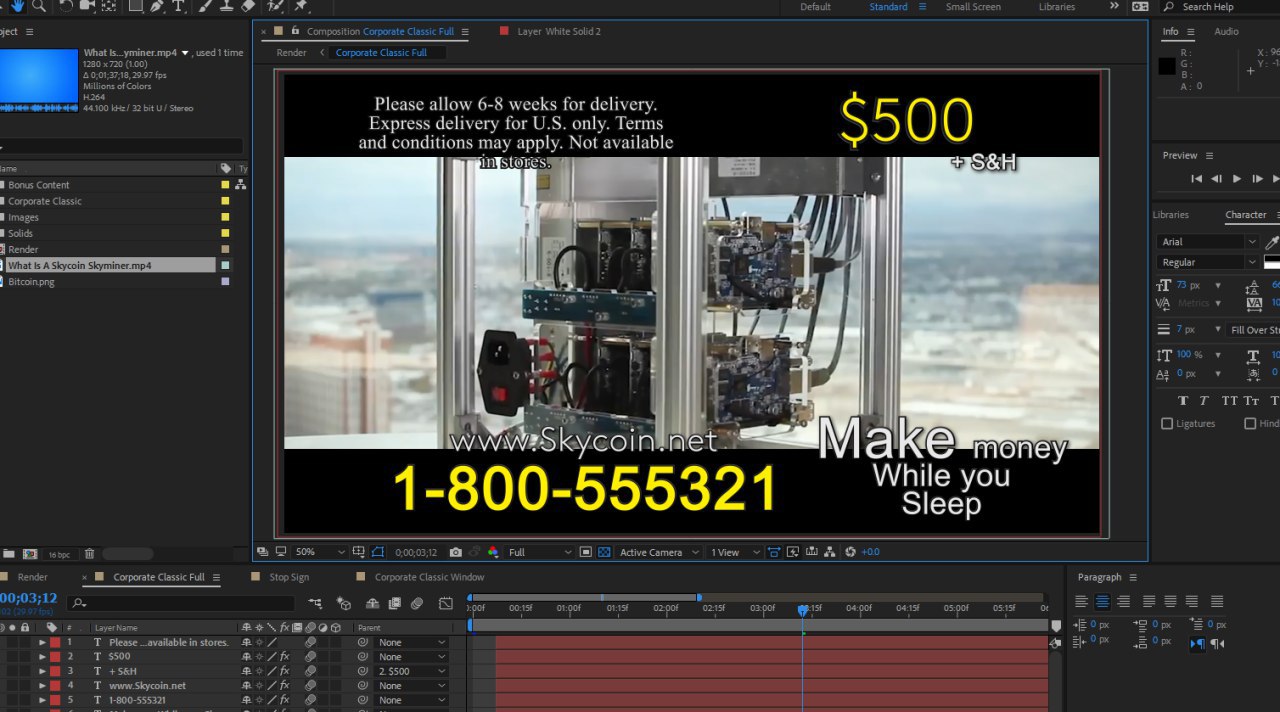This screenshot has width=1280, height=712.
Task: Open the Graph Editor
Action: click(446, 603)
